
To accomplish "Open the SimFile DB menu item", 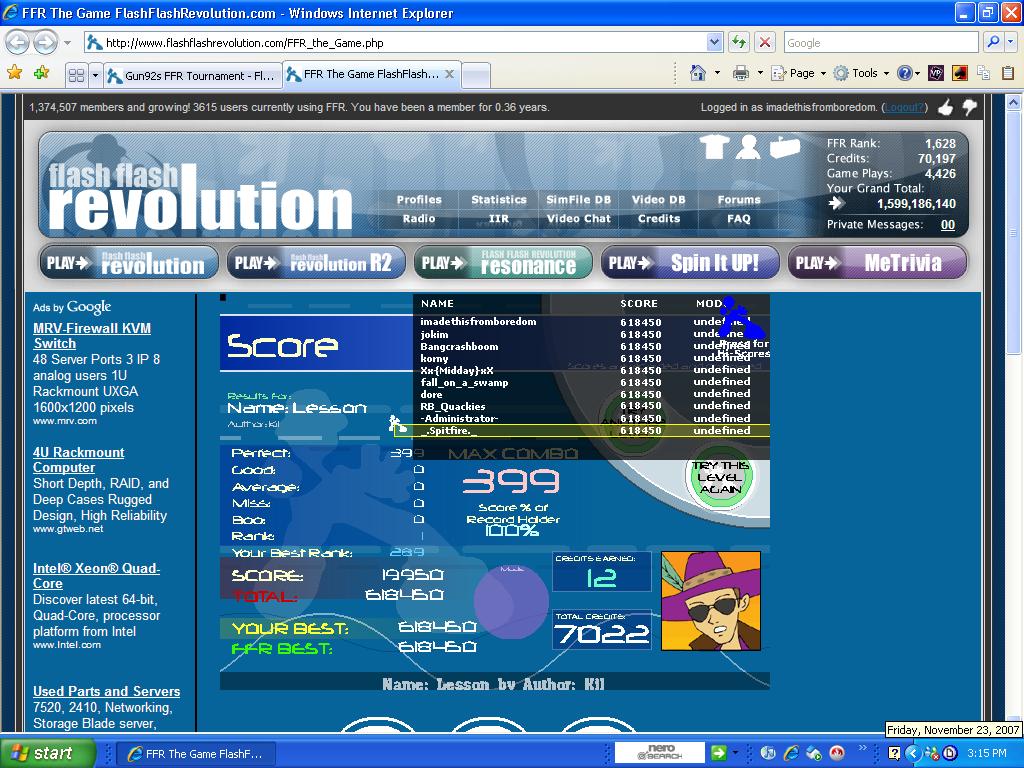I will click(x=578, y=200).
